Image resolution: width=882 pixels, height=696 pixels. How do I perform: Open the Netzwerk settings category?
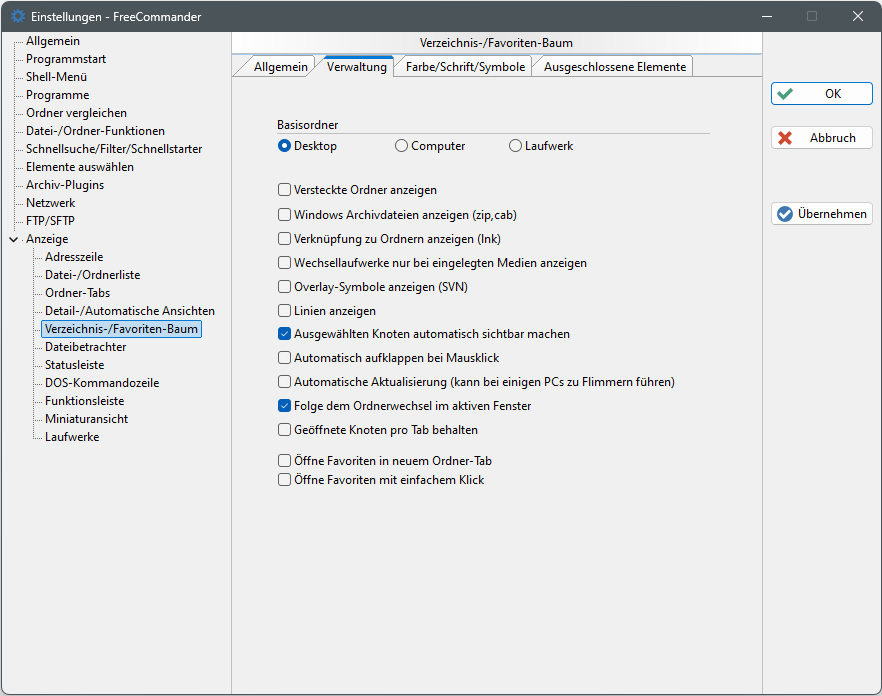(51, 203)
